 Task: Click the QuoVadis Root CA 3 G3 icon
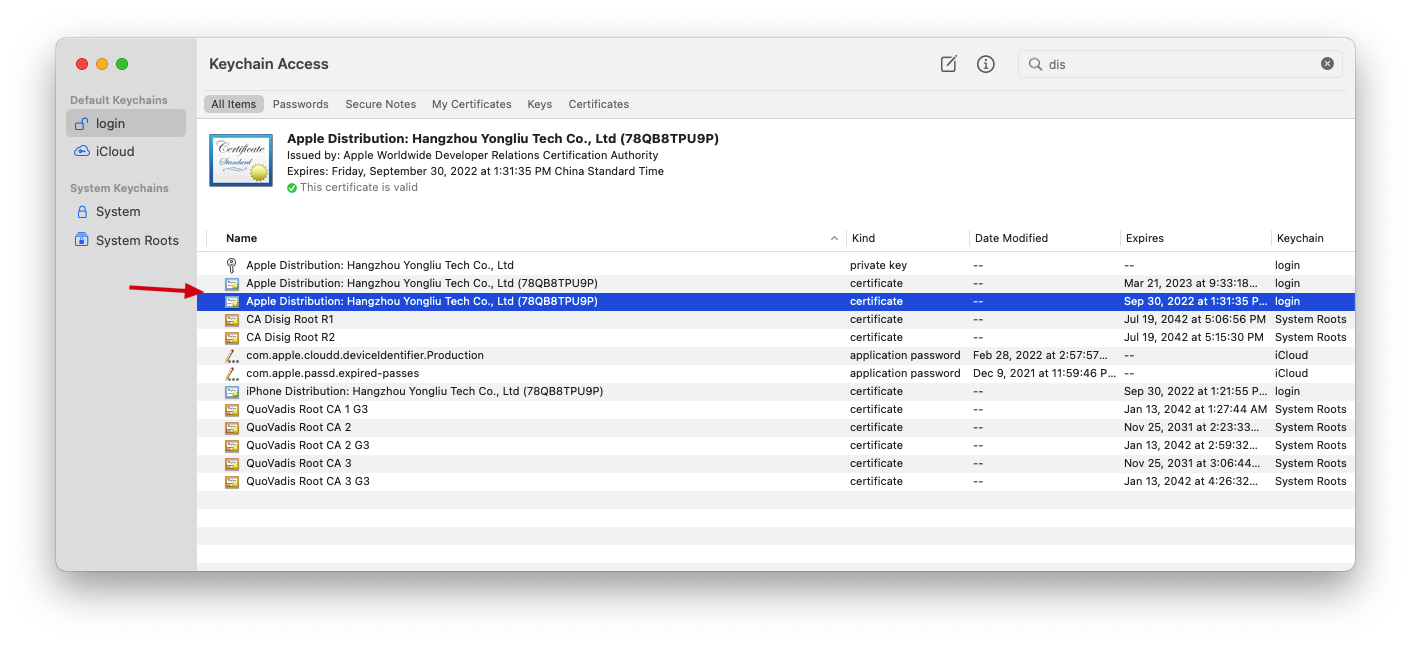point(232,481)
